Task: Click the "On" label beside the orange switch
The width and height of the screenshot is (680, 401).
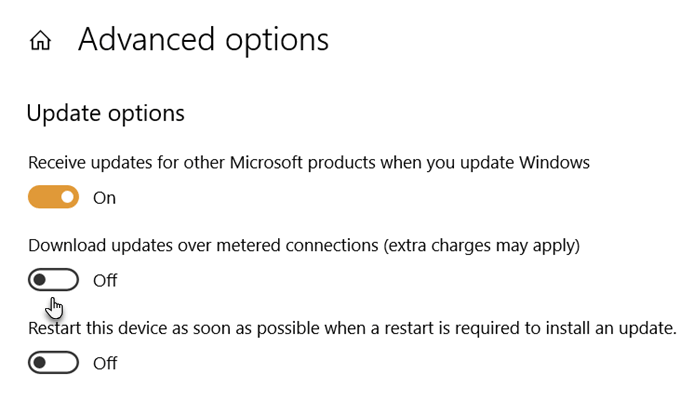Action: point(104,198)
